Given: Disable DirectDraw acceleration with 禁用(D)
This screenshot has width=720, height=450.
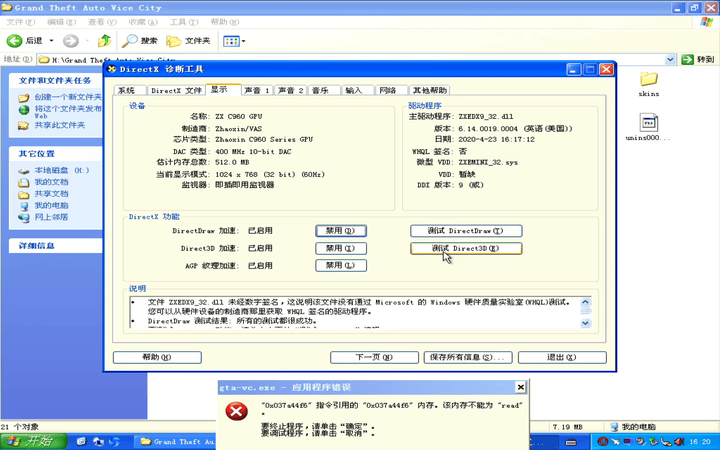Looking at the screenshot, I should tap(341, 231).
